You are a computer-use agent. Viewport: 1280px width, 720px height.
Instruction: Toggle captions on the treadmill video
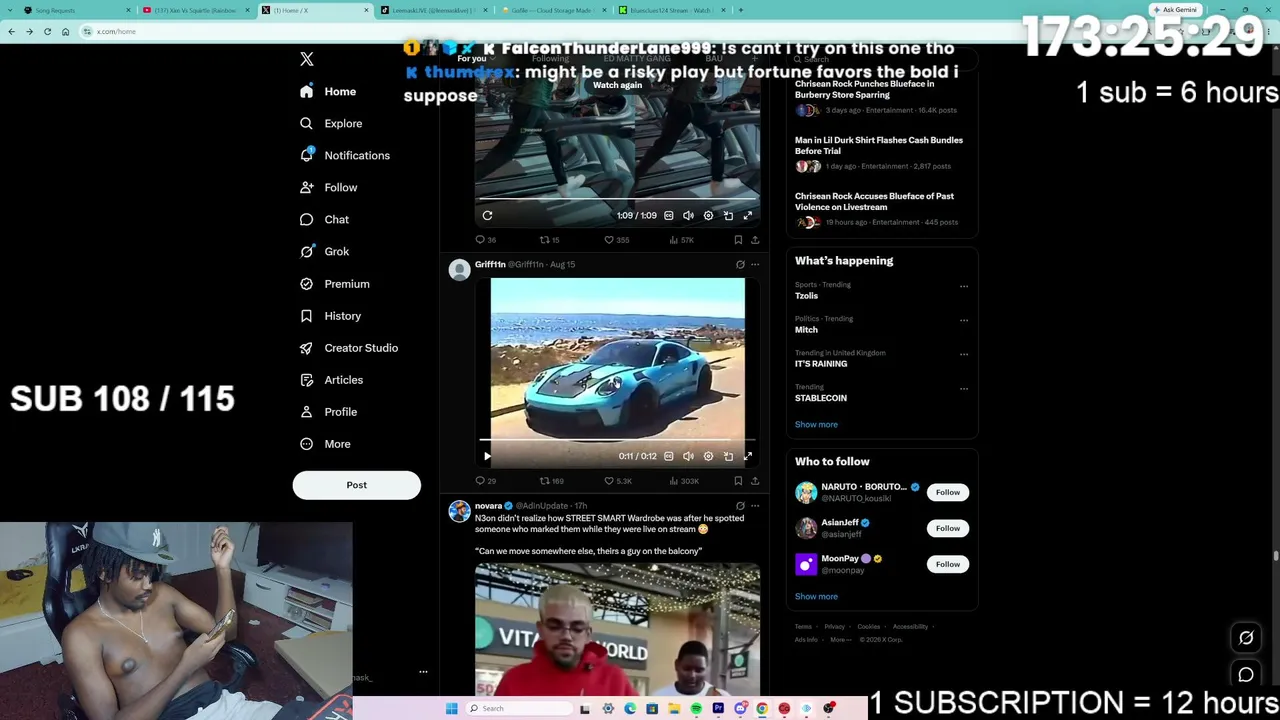click(x=669, y=215)
